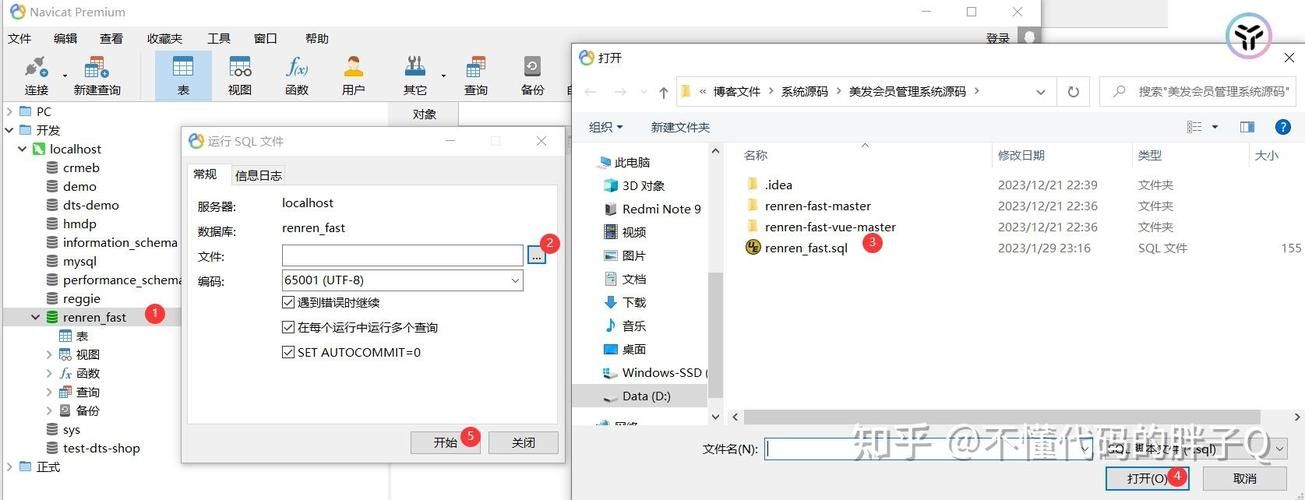
Task: Expand 视图 under renren_fast
Action: pyautogui.click(x=49, y=354)
